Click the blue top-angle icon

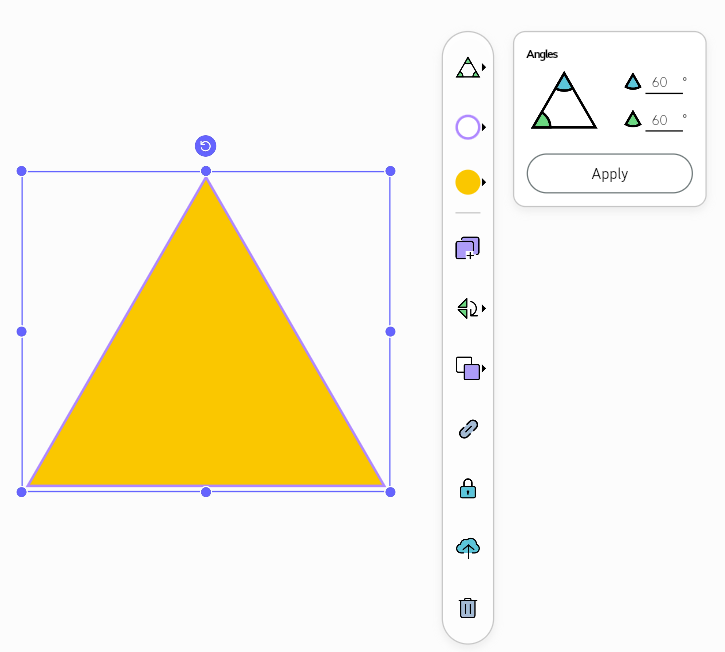point(633,82)
